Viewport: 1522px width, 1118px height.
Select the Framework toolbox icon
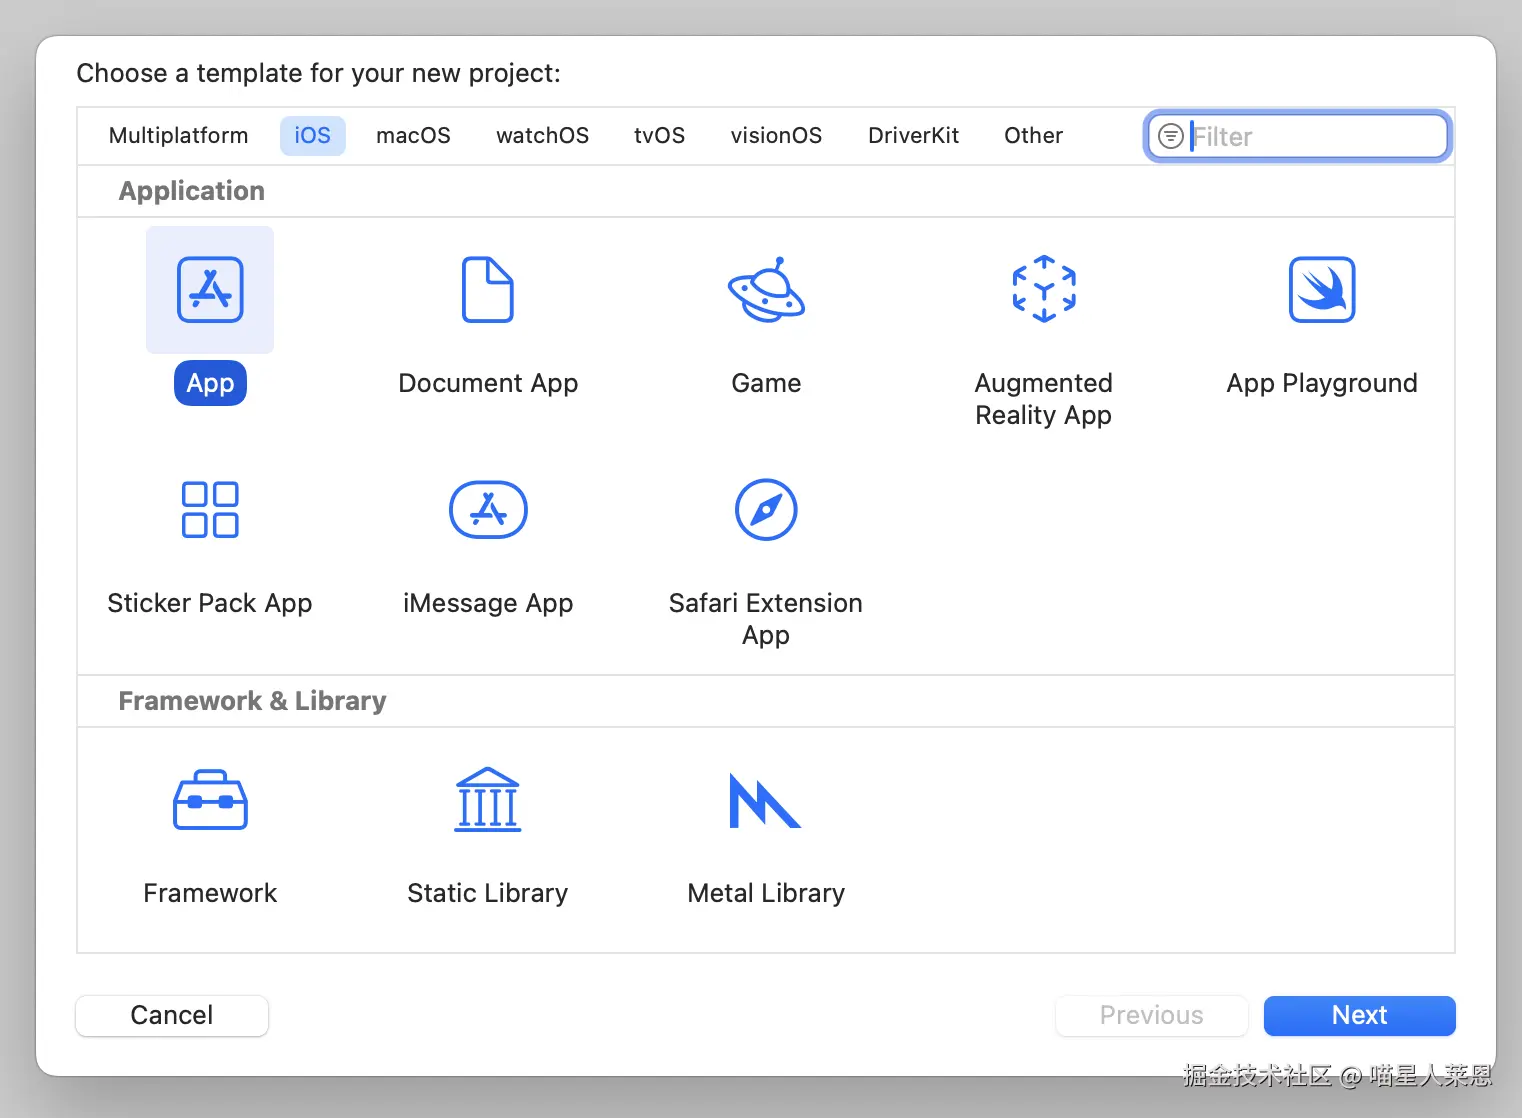click(x=210, y=800)
